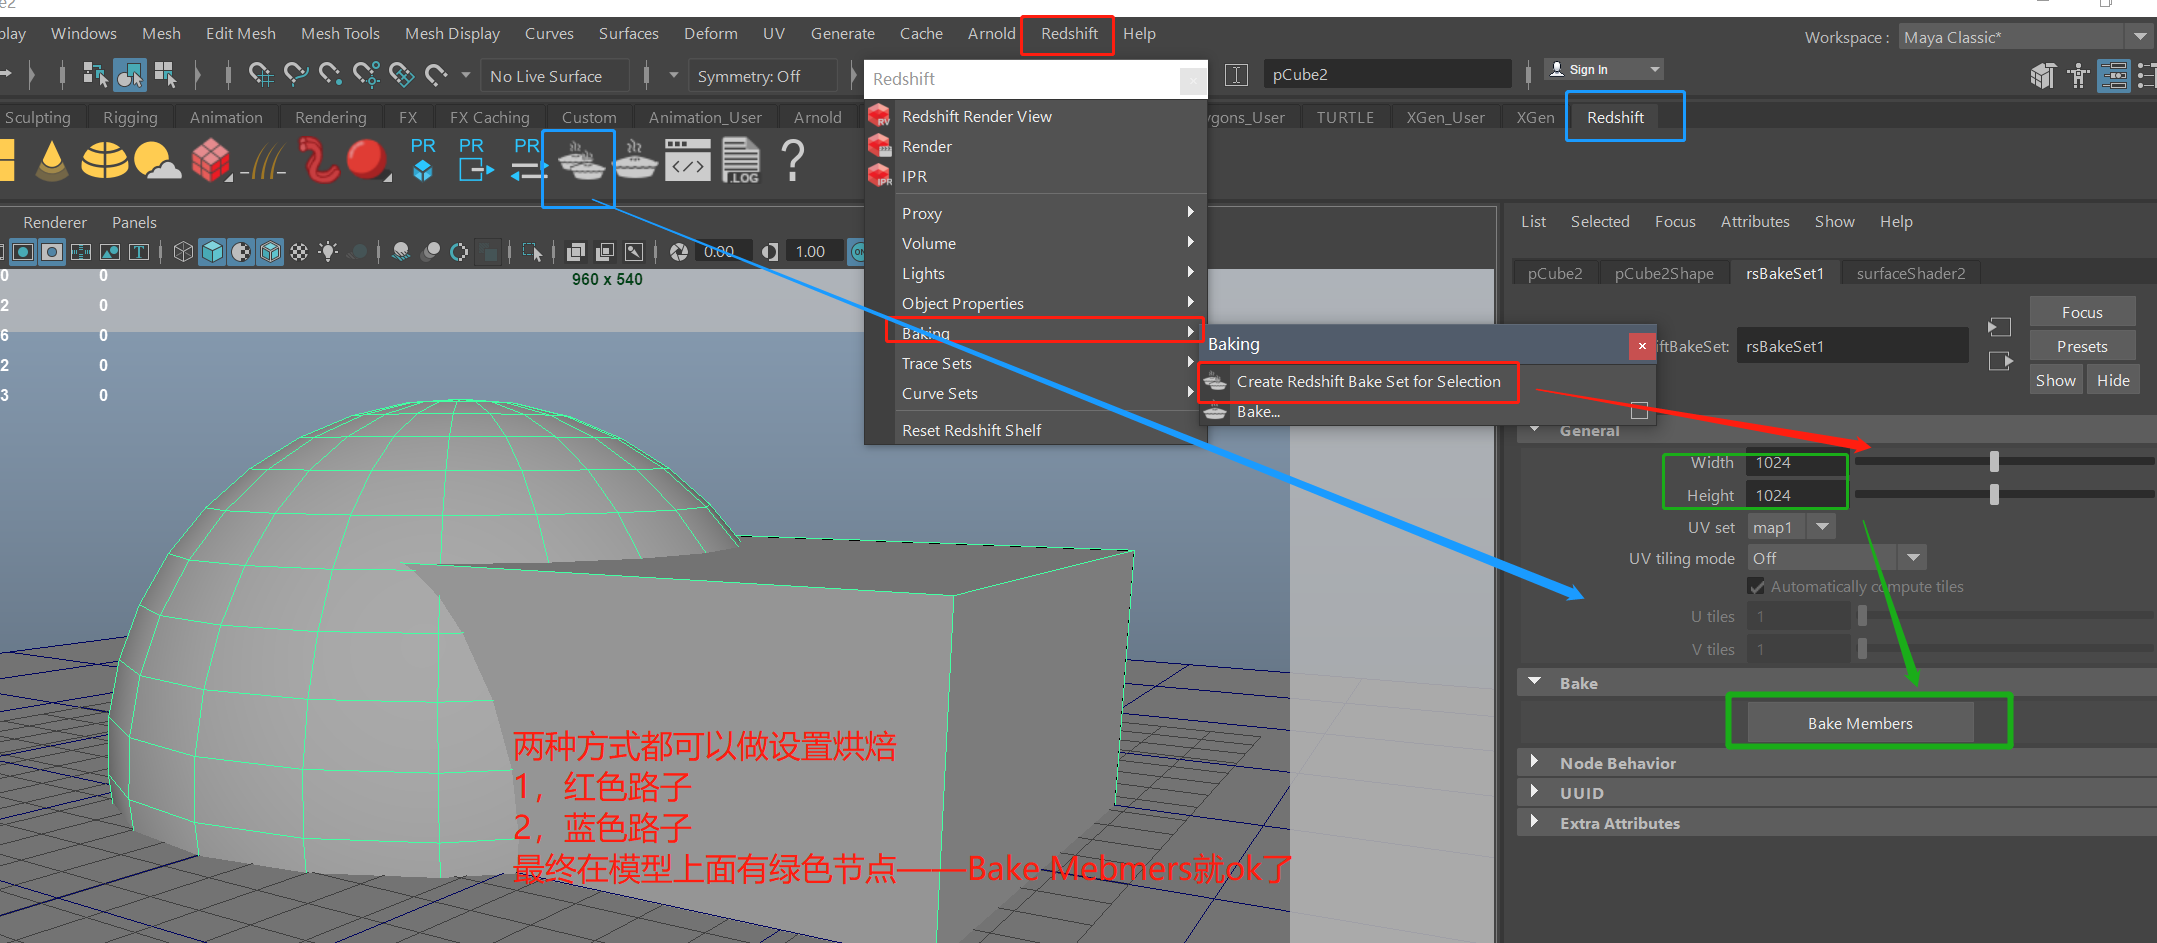Toggle use all lights bulb icon

coord(328,252)
